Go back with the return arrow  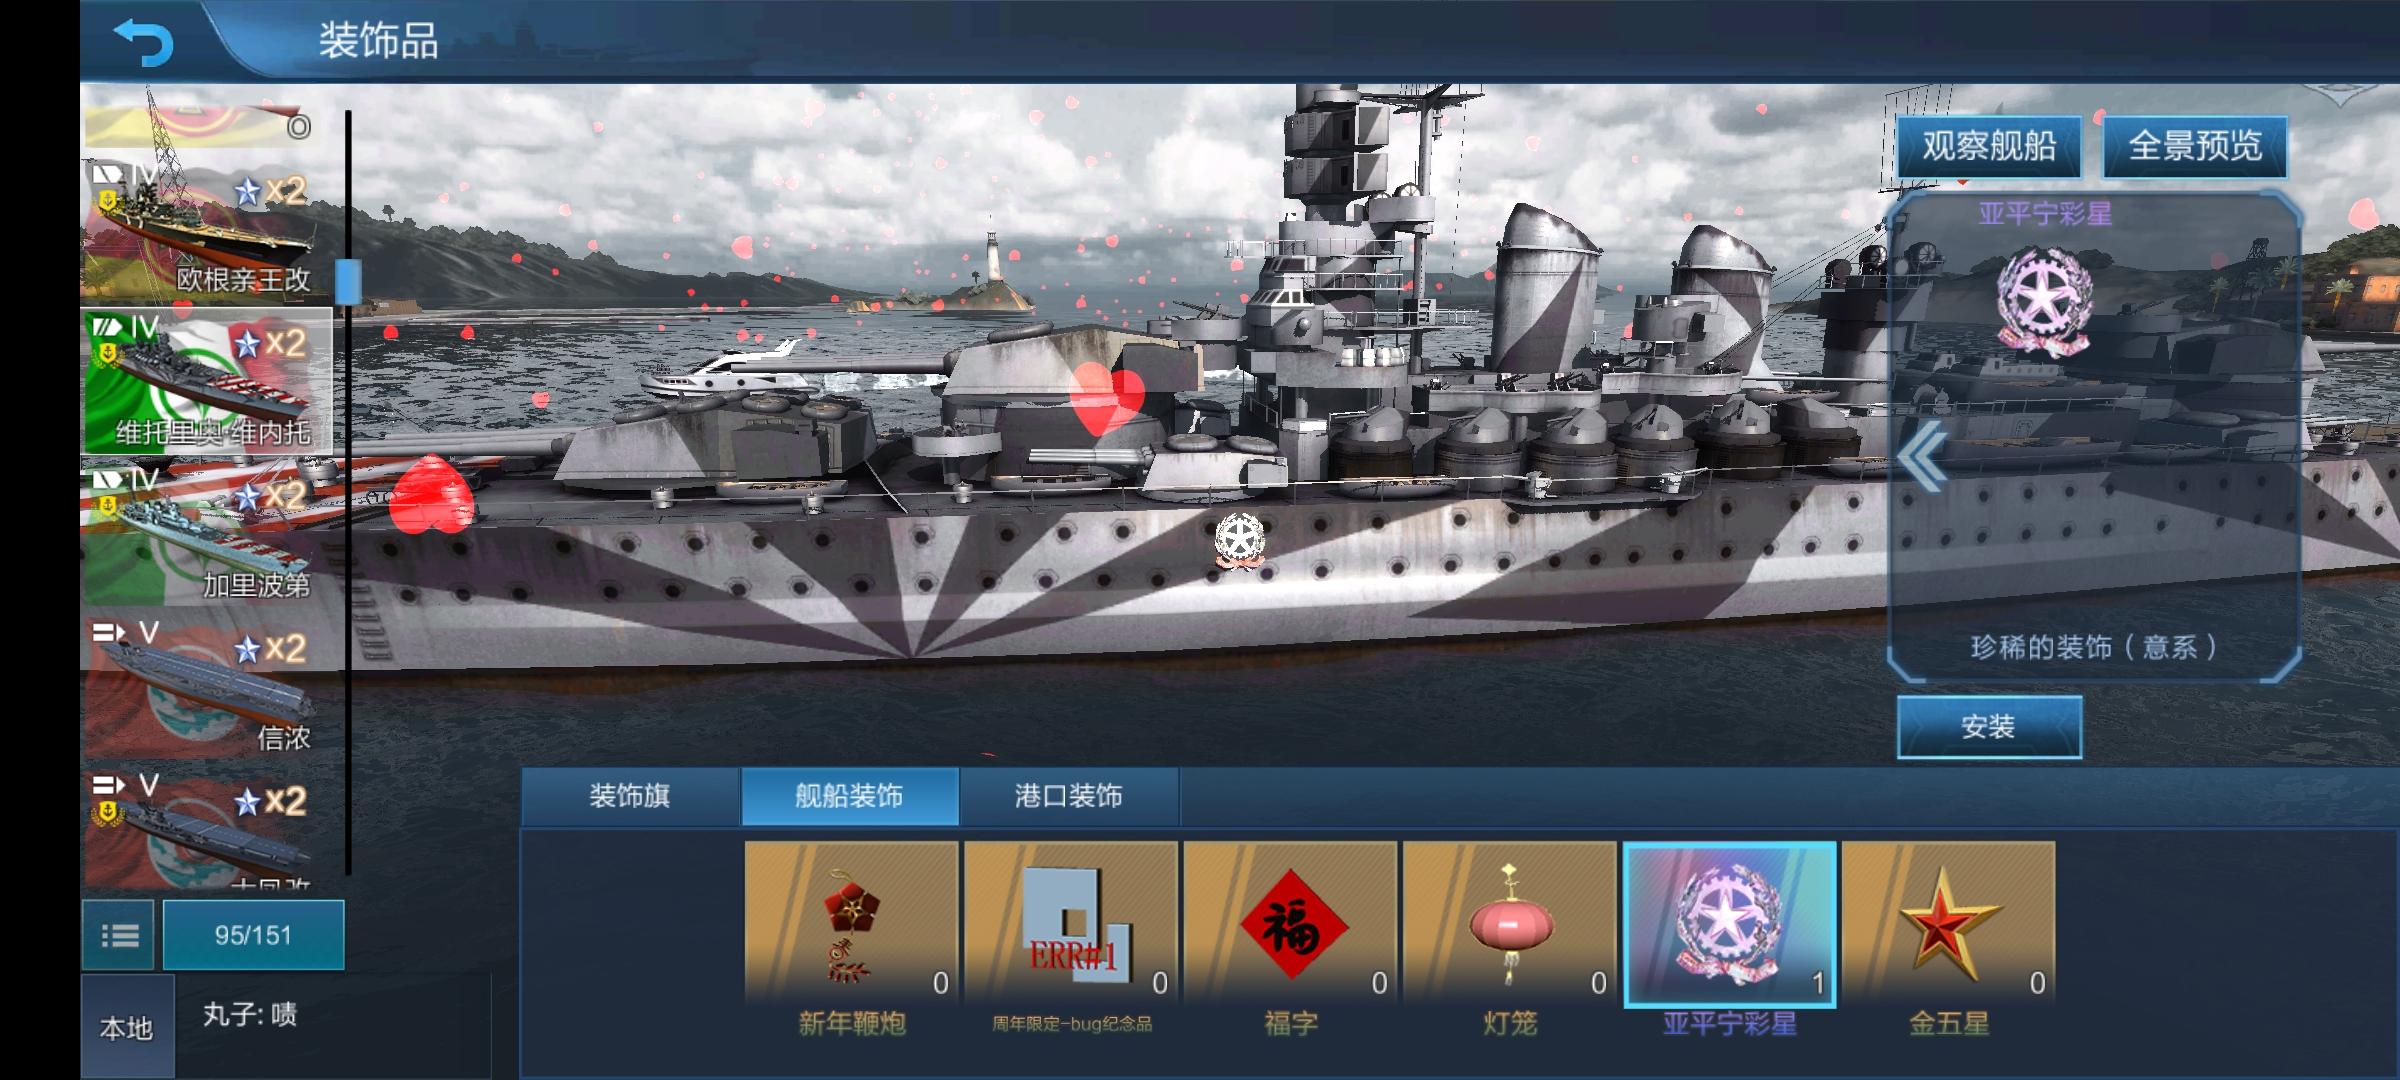coord(144,42)
